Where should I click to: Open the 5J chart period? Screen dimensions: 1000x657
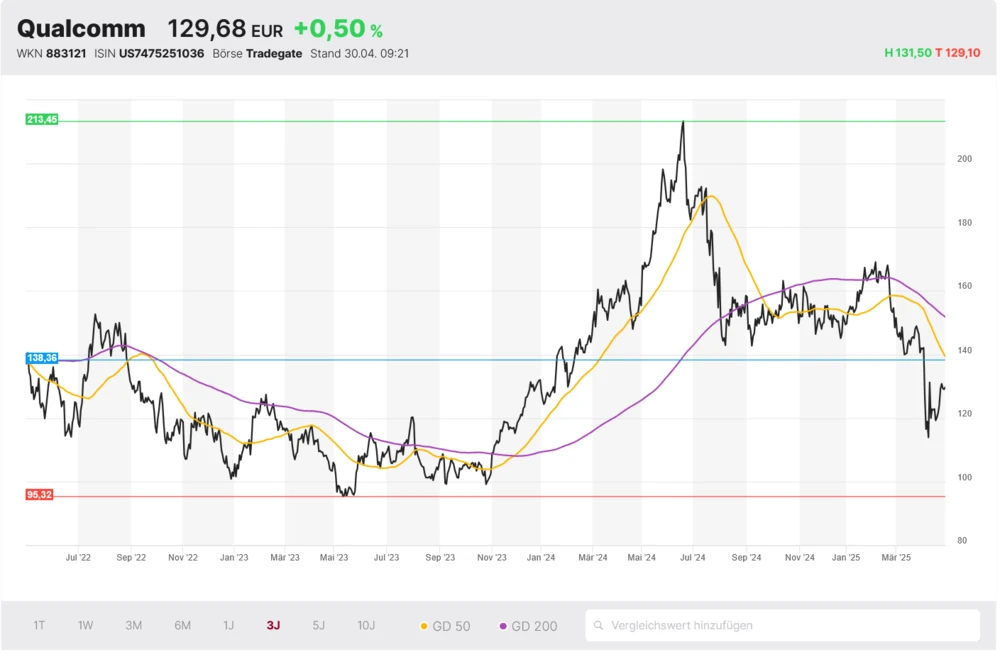(x=318, y=626)
